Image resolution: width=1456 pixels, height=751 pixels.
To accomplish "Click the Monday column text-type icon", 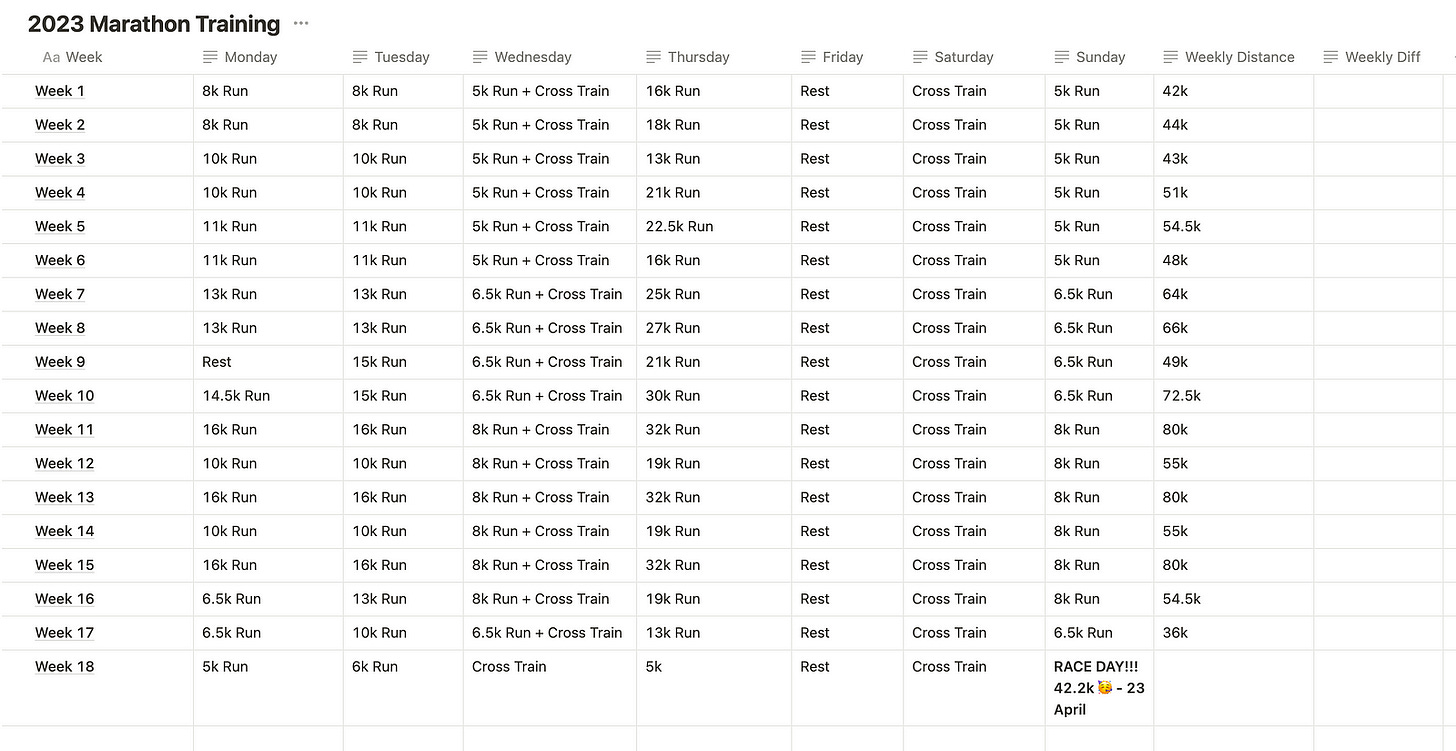I will coord(210,57).
